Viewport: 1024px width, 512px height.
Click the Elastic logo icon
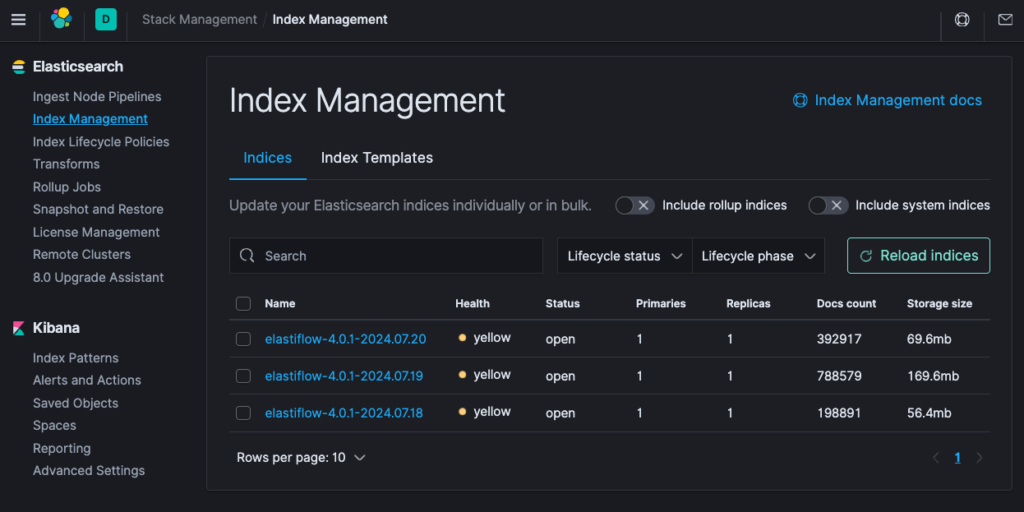coord(61,19)
